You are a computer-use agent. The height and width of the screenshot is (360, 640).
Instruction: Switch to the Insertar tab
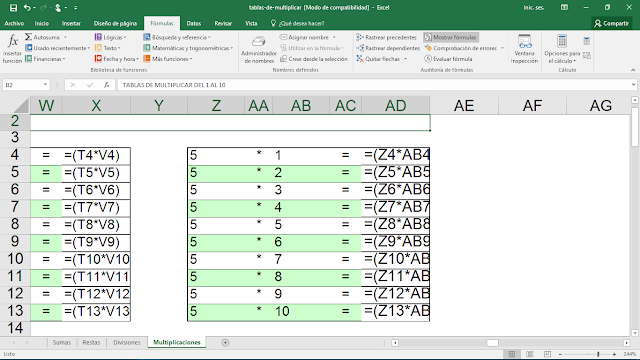pyautogui.click(x=71, y=23)
